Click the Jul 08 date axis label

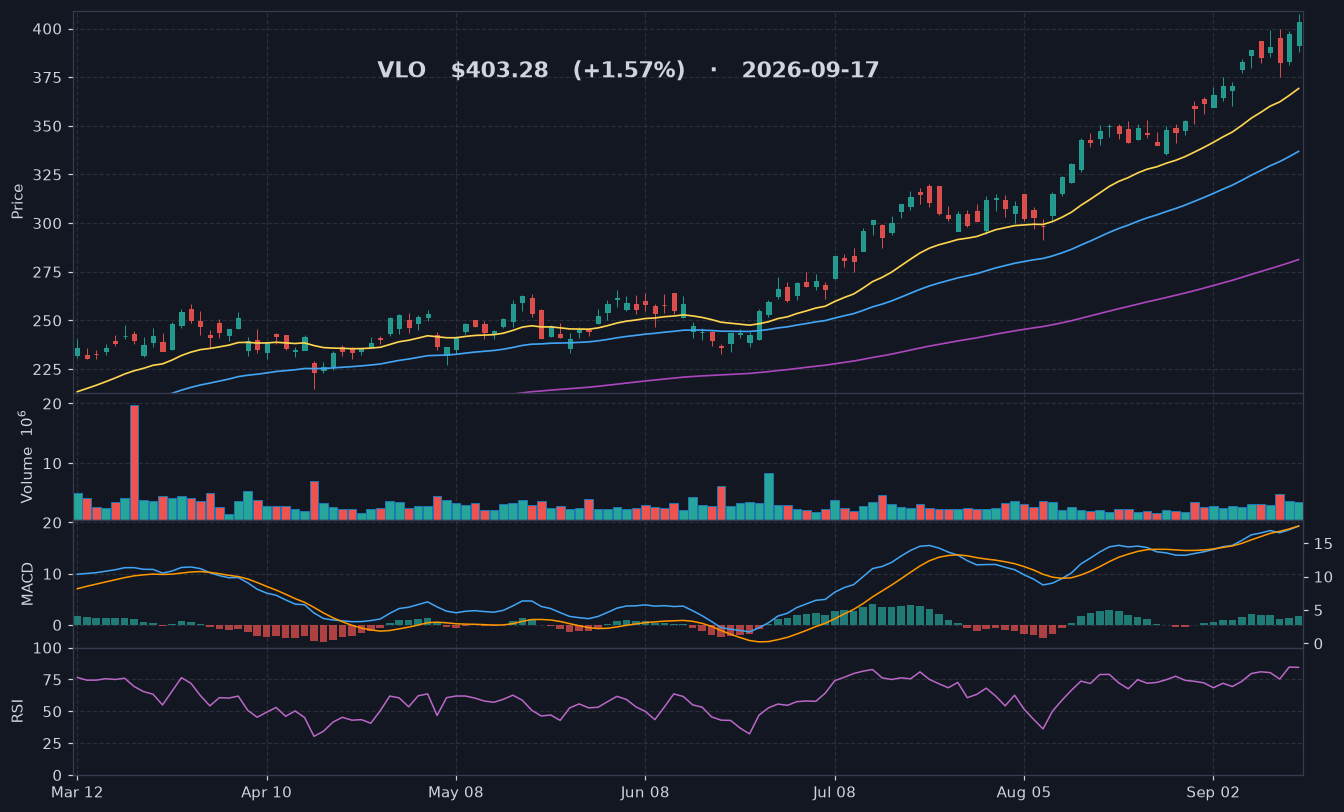click(x=834, y=791)
